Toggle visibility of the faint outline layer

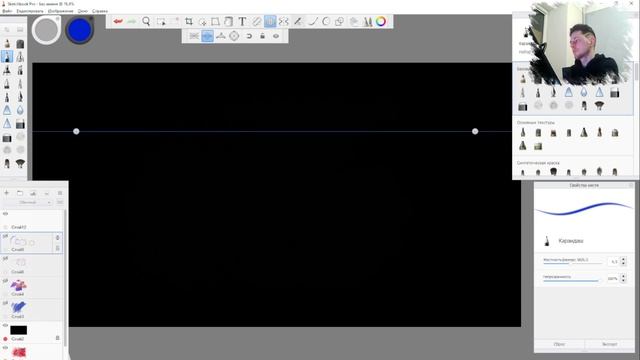5,258
